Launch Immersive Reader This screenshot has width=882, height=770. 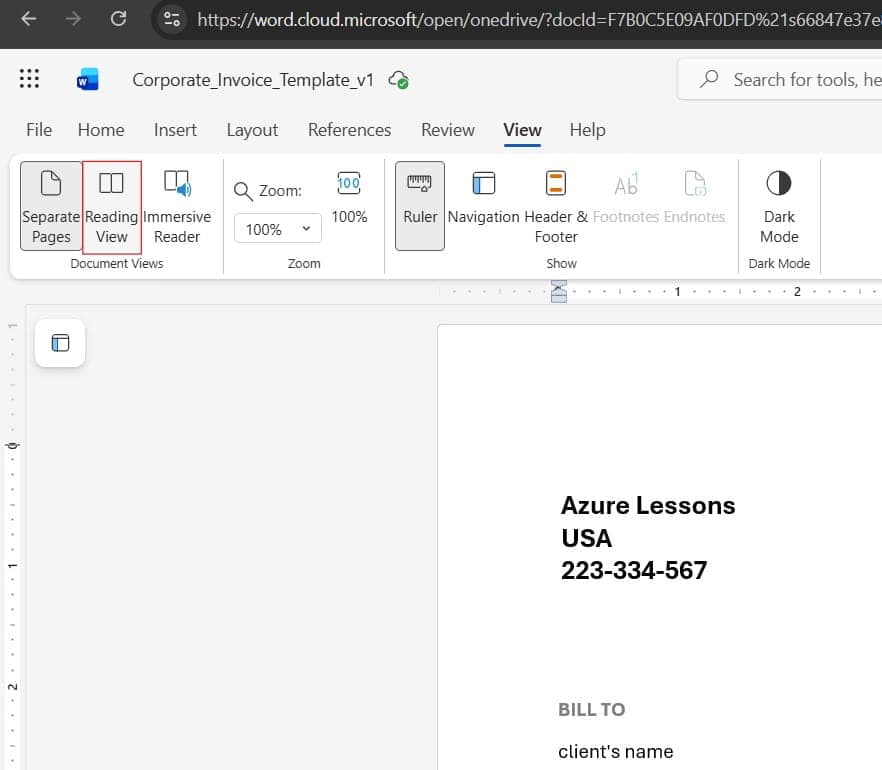point(177,206)
